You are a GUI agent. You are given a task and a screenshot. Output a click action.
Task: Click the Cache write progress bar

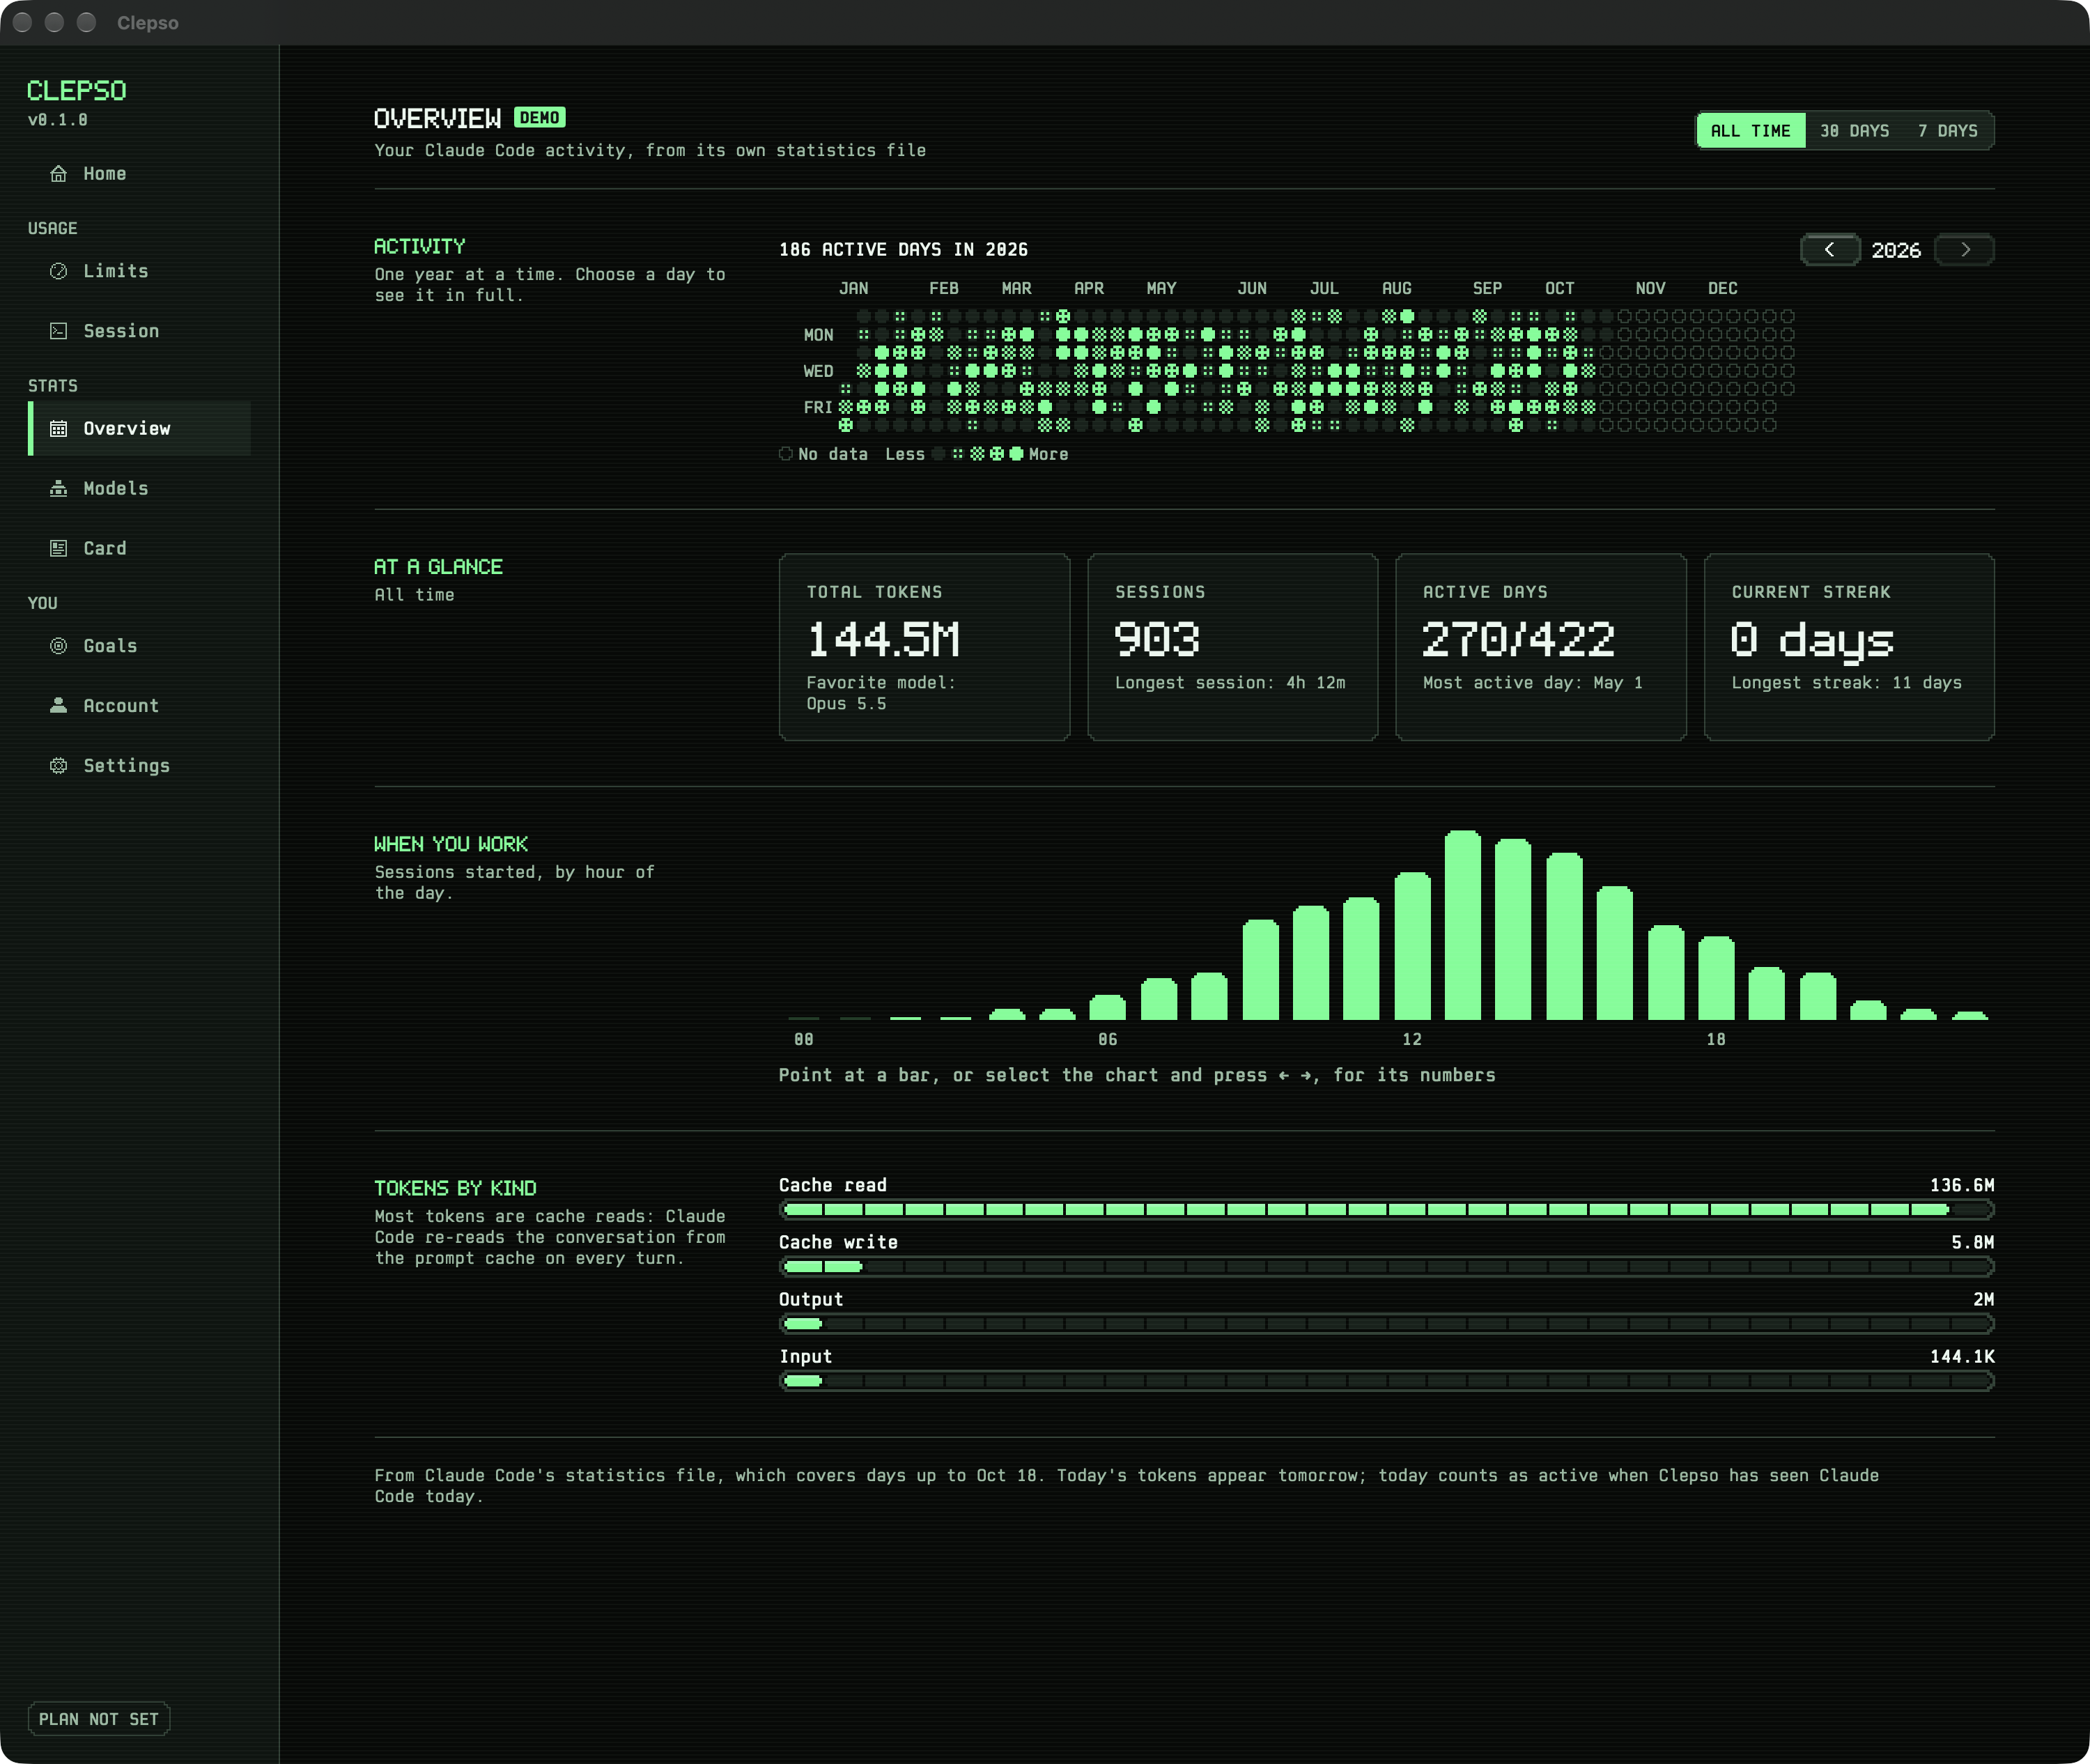[1387, 1267]
